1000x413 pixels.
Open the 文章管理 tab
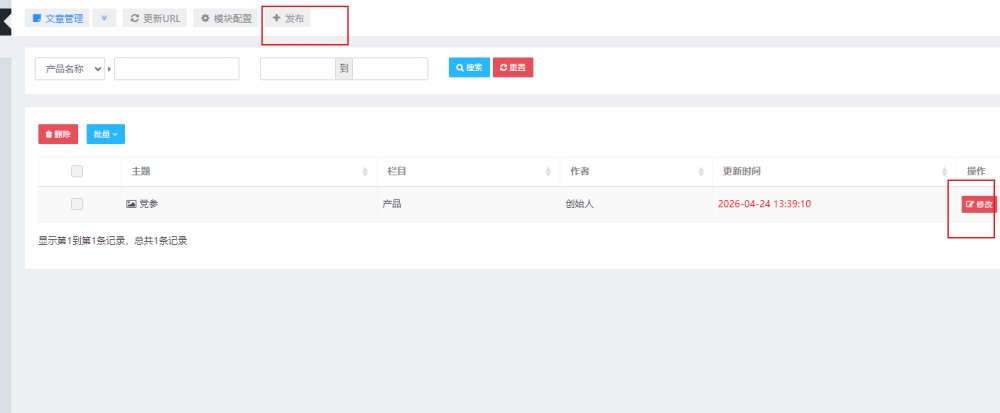[x=56, y=18]
